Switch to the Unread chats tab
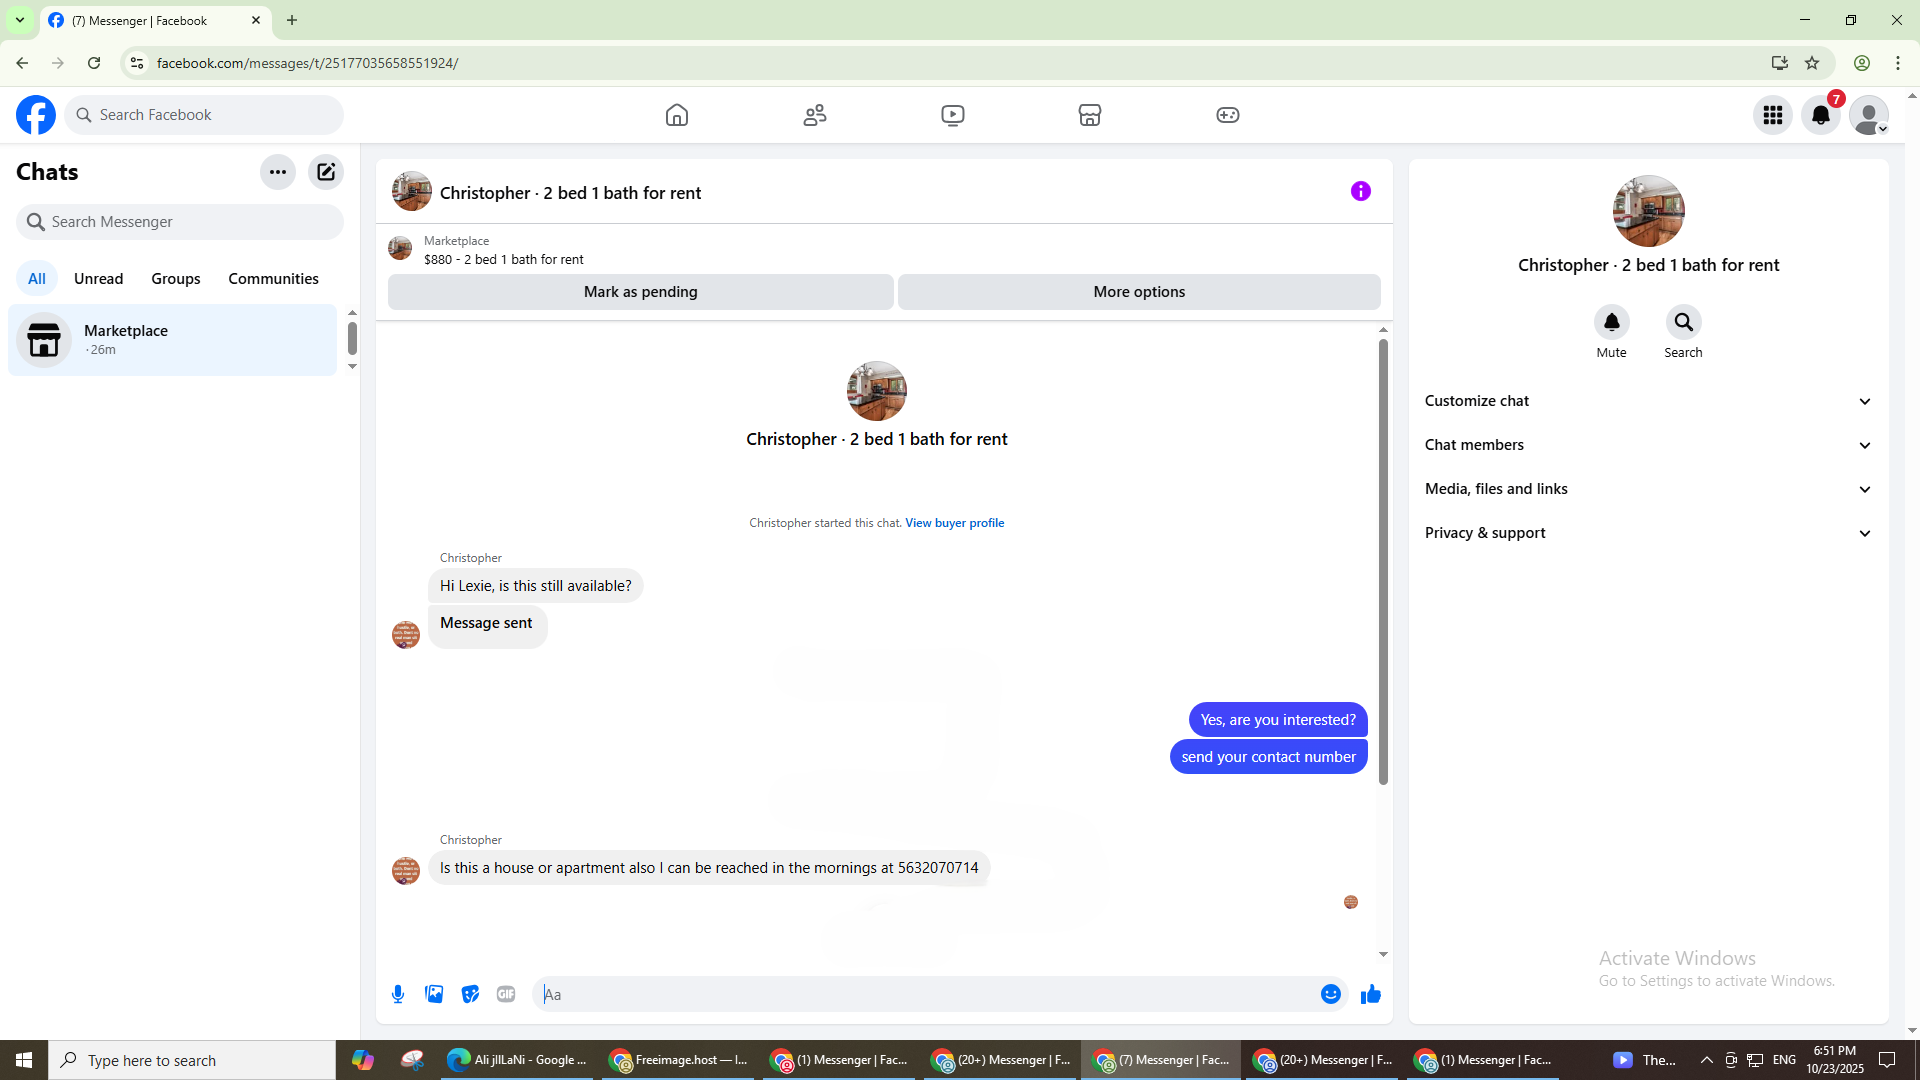1920x1080 pixels. tap(98, 279)
